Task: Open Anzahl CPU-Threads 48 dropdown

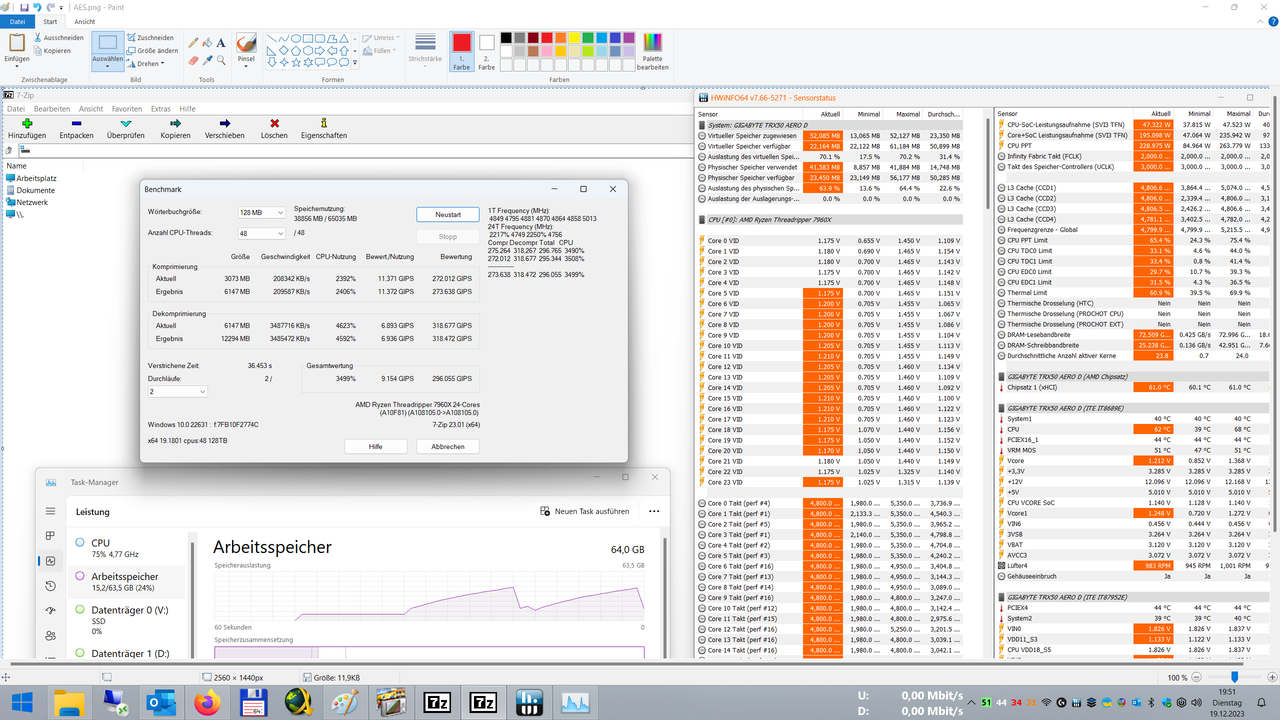Action: pos(262,233)
